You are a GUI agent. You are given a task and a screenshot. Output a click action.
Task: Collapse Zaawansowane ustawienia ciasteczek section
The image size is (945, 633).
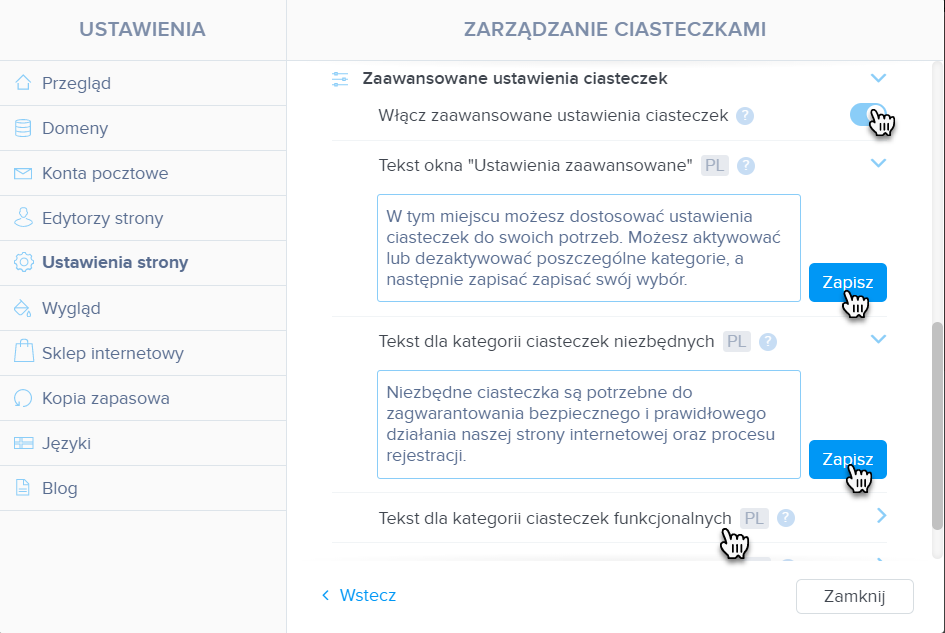878,78
